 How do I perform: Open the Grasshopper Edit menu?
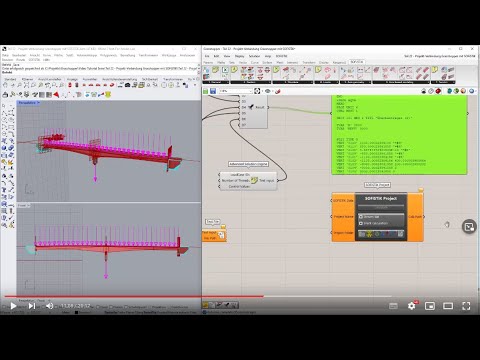pyautogui.click(x=216, y=56)
